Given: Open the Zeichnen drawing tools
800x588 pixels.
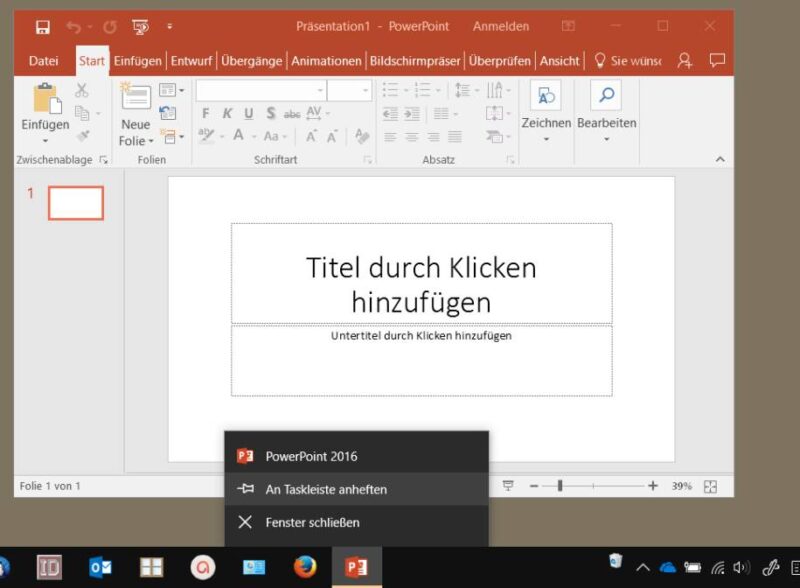Looking at the screenshot, I should (546, 96).
